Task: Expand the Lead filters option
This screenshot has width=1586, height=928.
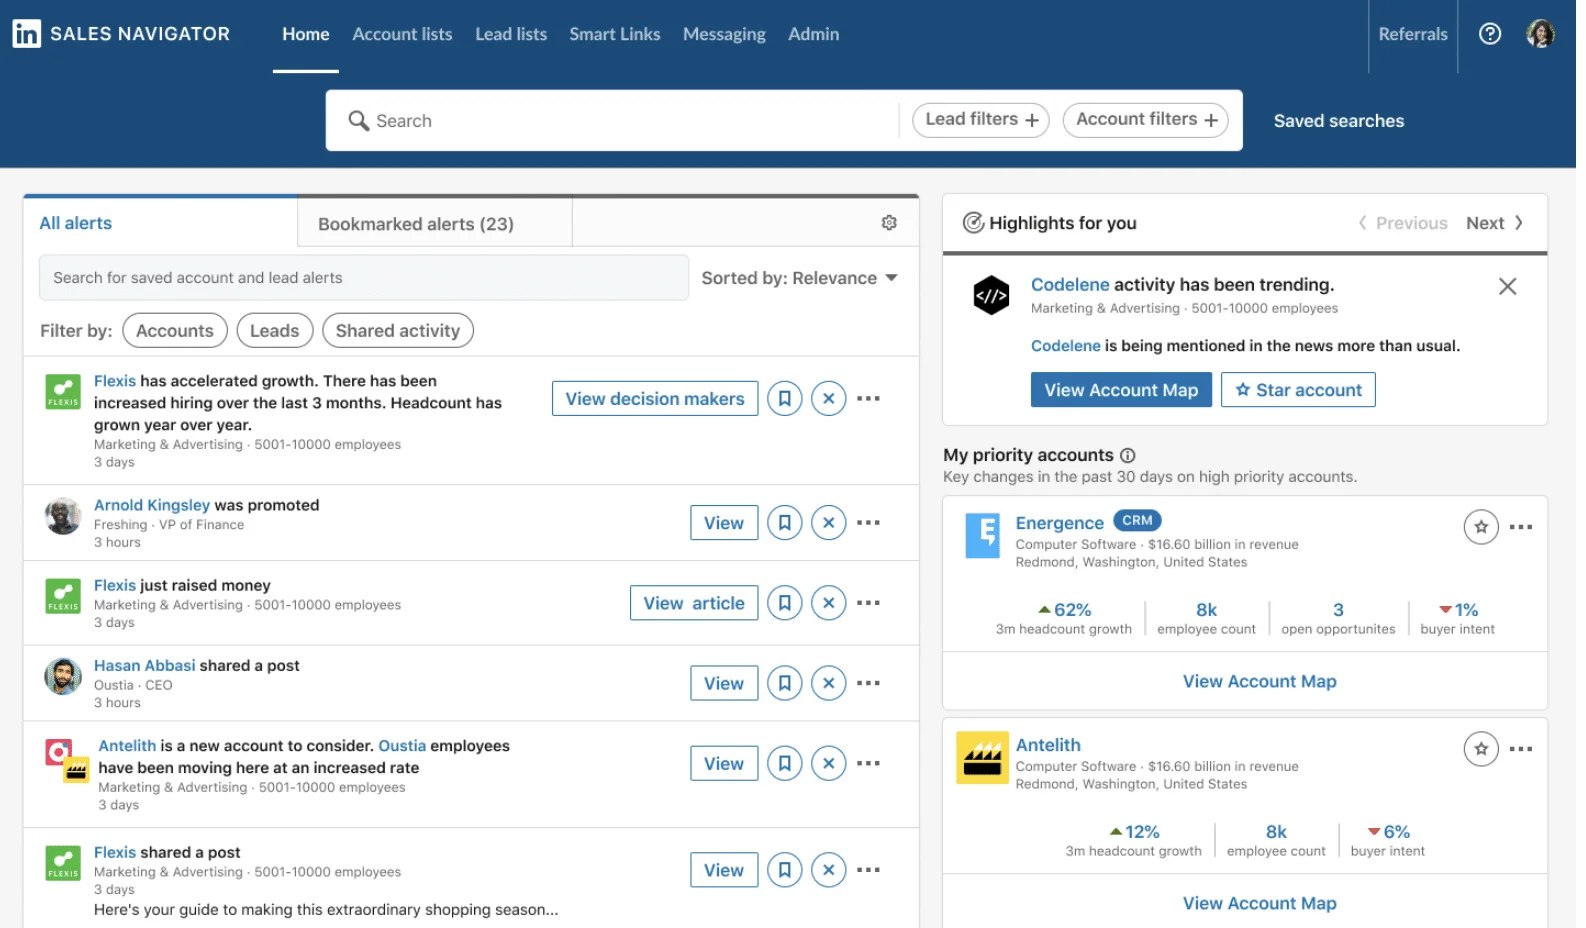Action: pyautogui.click(x=981, y=120)
